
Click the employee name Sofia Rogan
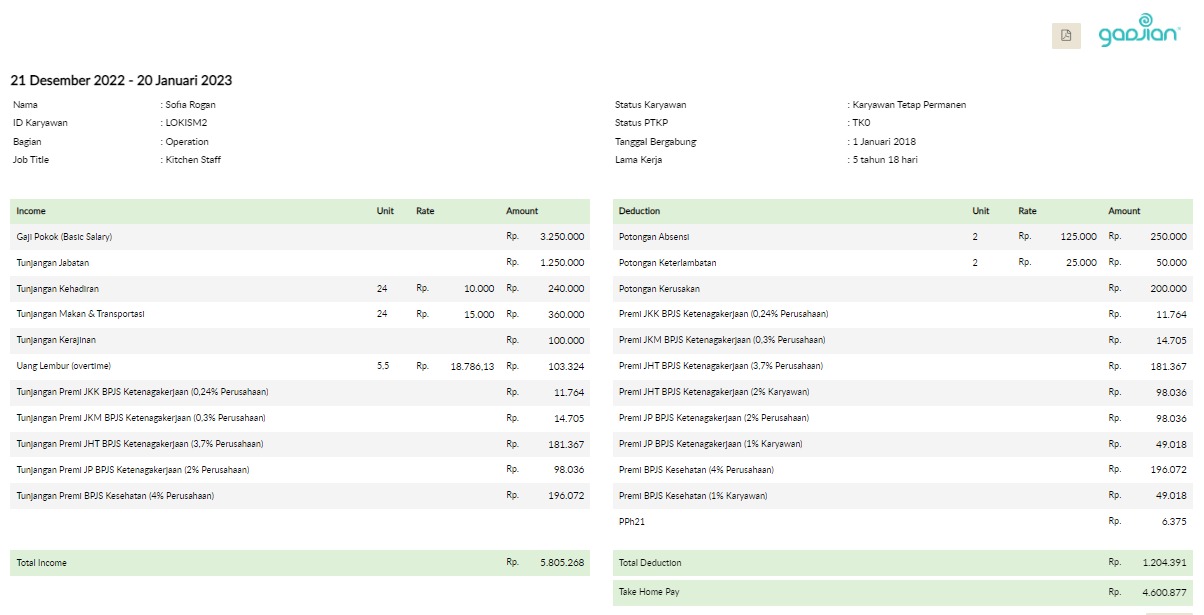pyautogui.click(x=190, y=105)
